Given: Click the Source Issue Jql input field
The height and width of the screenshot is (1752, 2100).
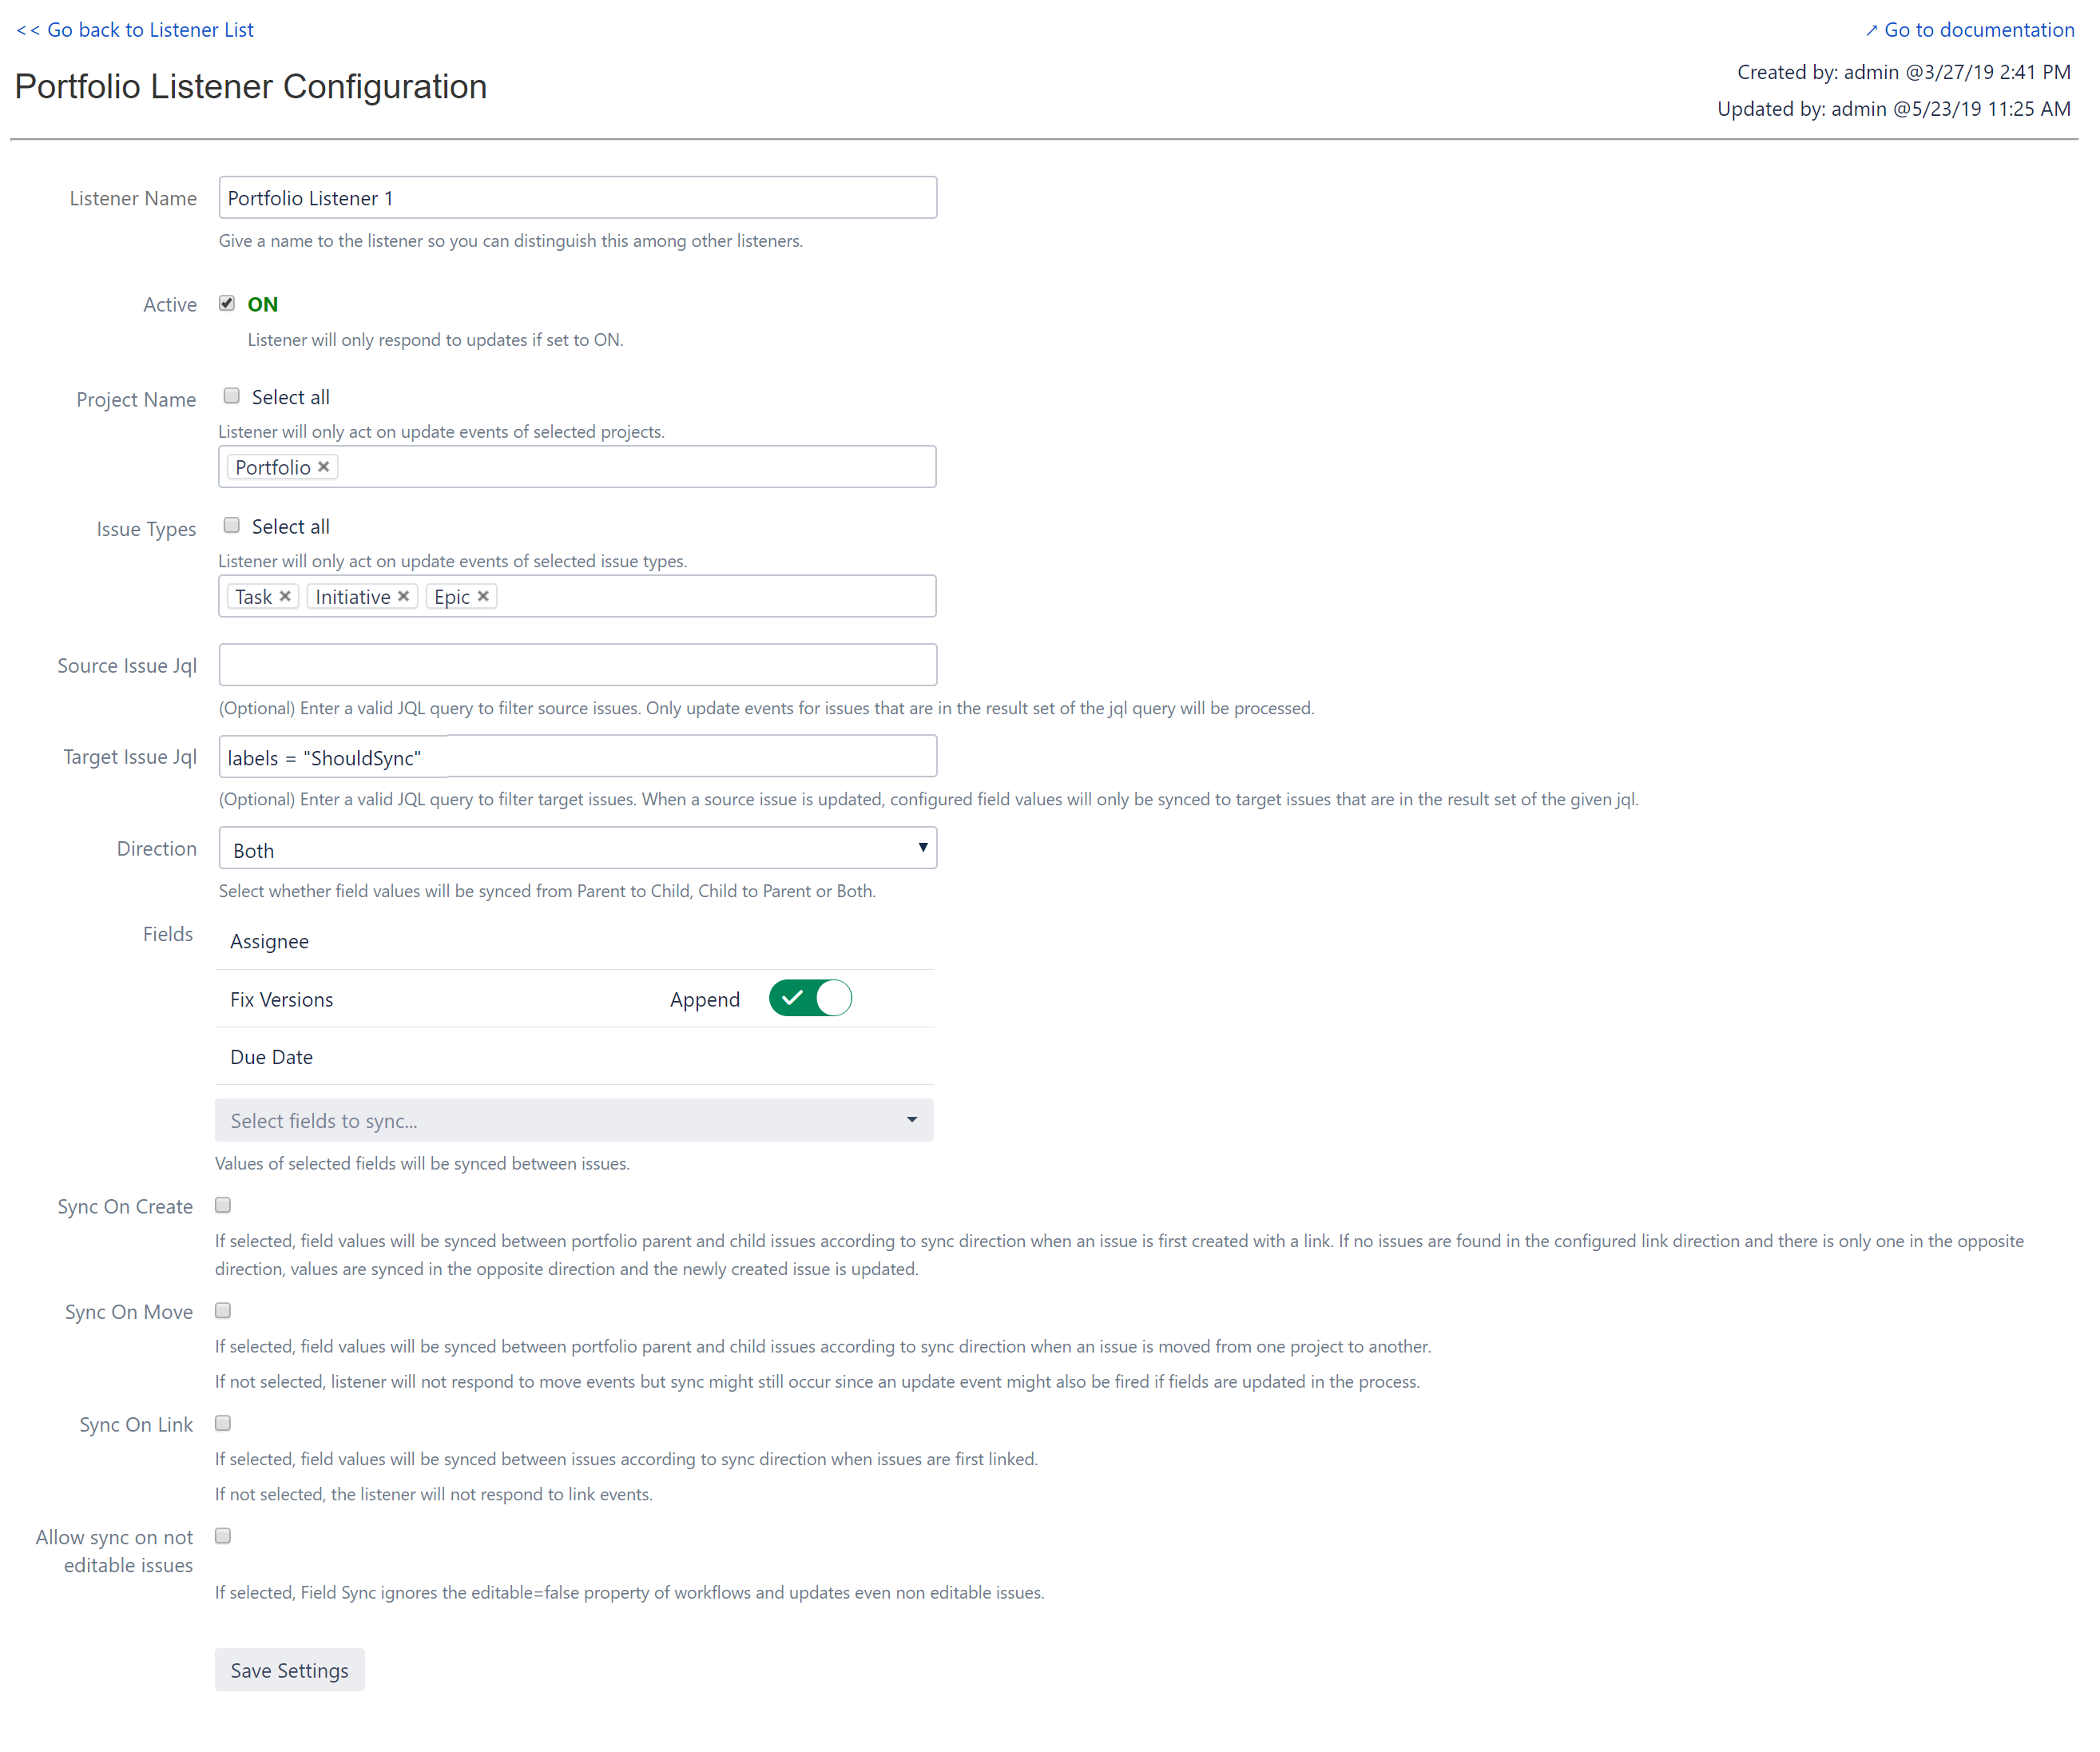Looking at the screenshot, I should (577, 664).
